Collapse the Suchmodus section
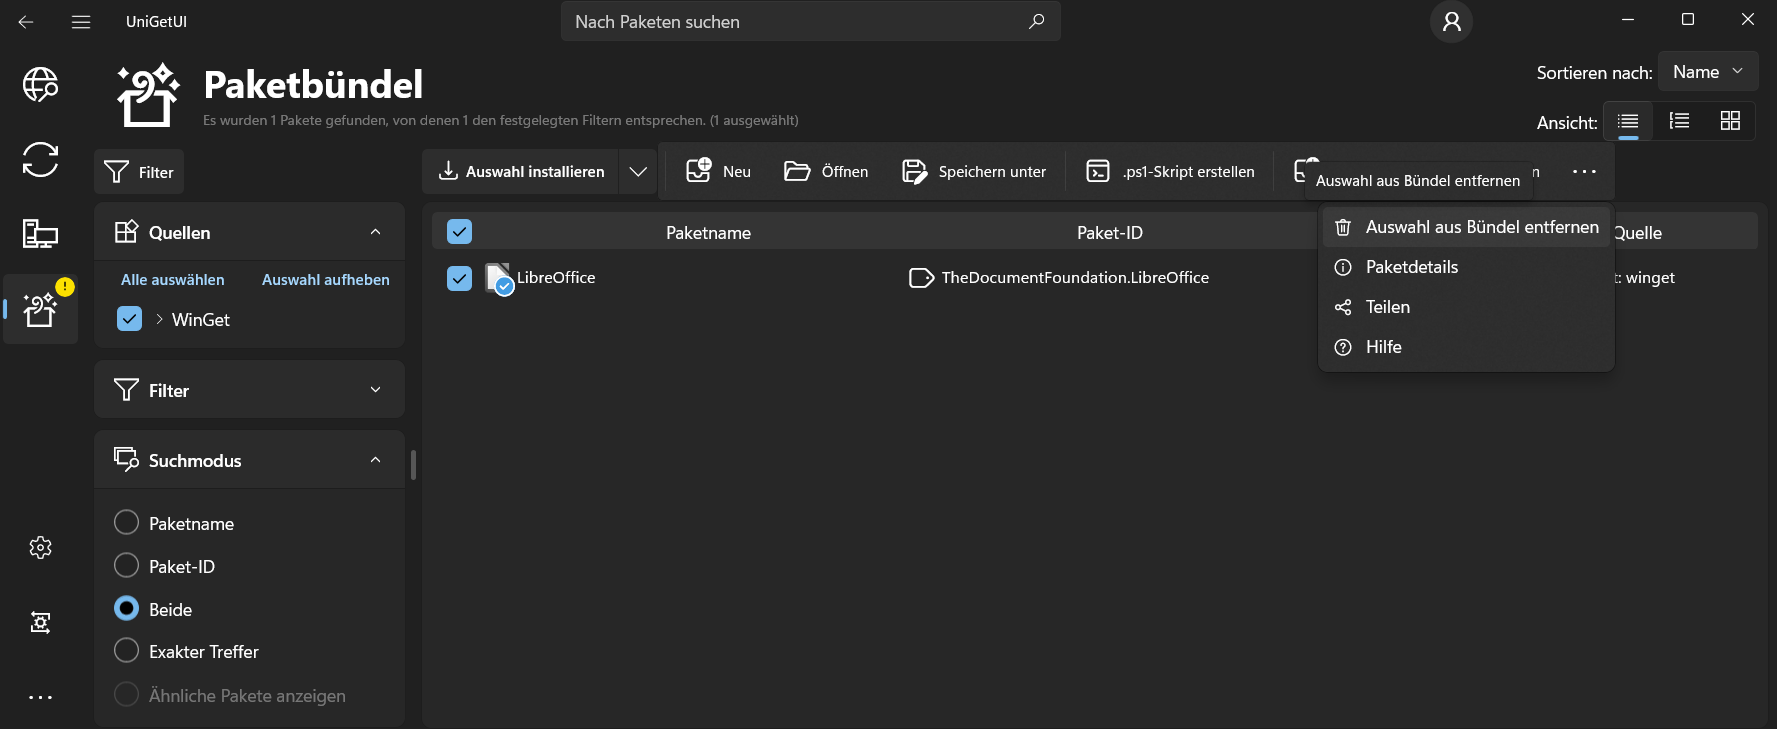This screenshot has height=729, width=1777. (x=375, y=460)
